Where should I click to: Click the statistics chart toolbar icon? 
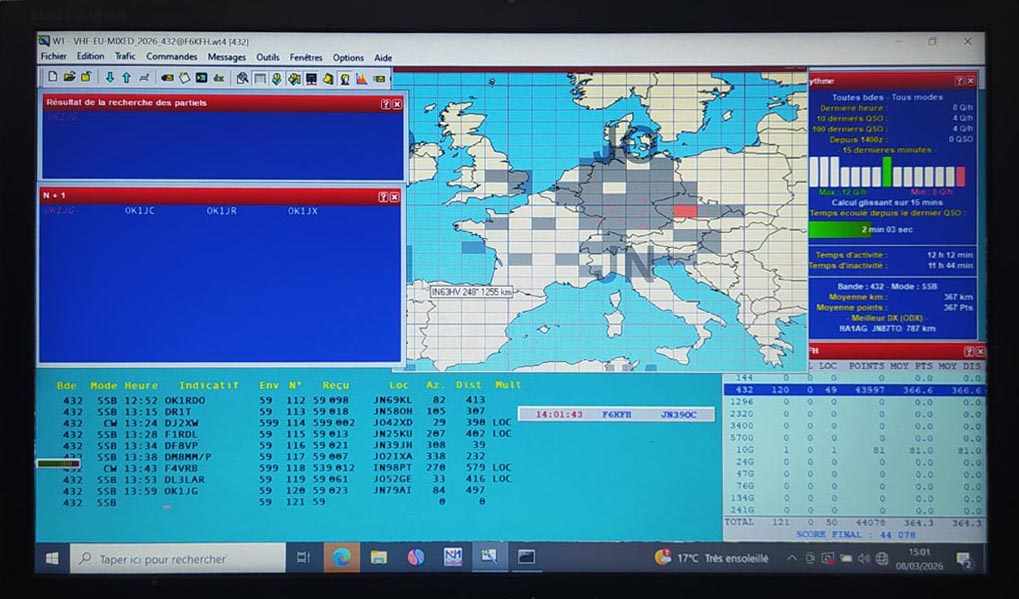pyautogui.click(x=361, y=77)
